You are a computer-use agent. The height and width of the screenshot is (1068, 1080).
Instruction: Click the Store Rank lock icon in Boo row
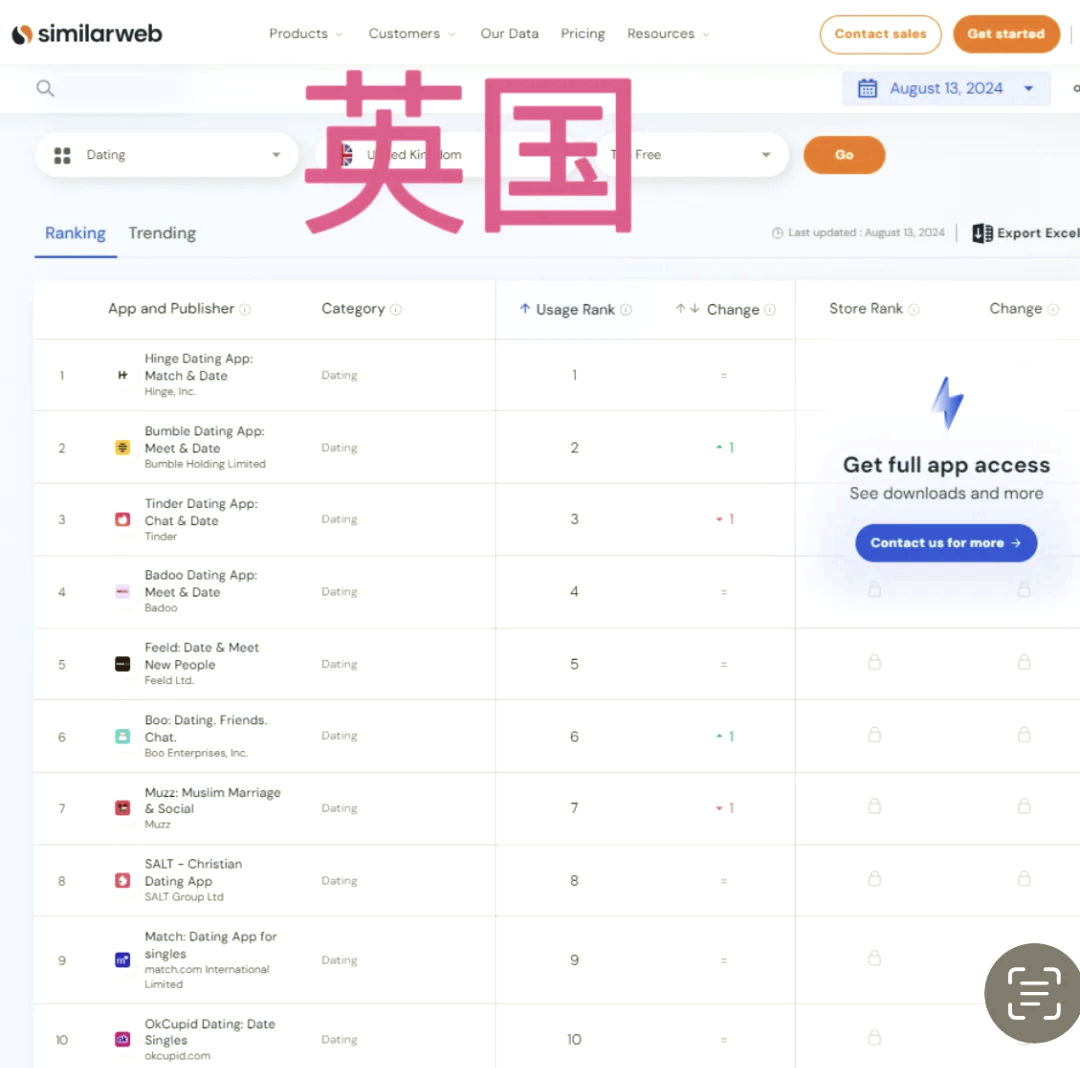point(874,735)
